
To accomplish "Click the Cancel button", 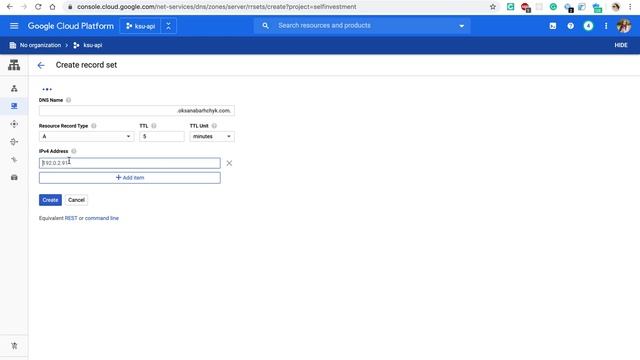I will pyautogui.click(x=76, y=200).
